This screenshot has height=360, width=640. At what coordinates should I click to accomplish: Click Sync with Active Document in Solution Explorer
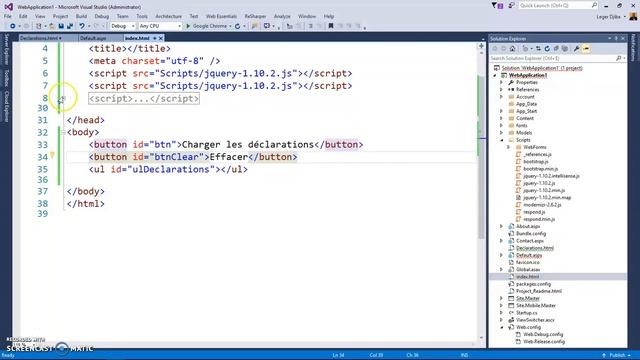pyautogui.click(x=538, y=49)
